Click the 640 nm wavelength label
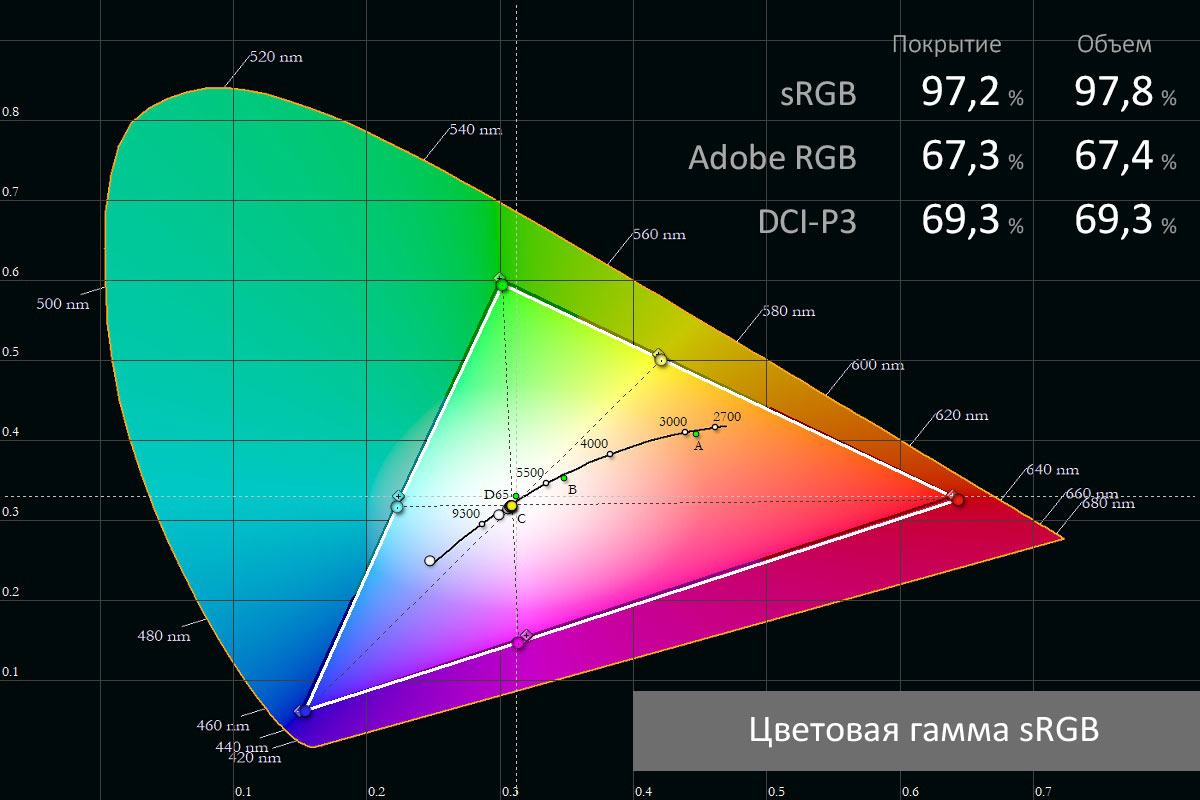 click(1052, 469)
